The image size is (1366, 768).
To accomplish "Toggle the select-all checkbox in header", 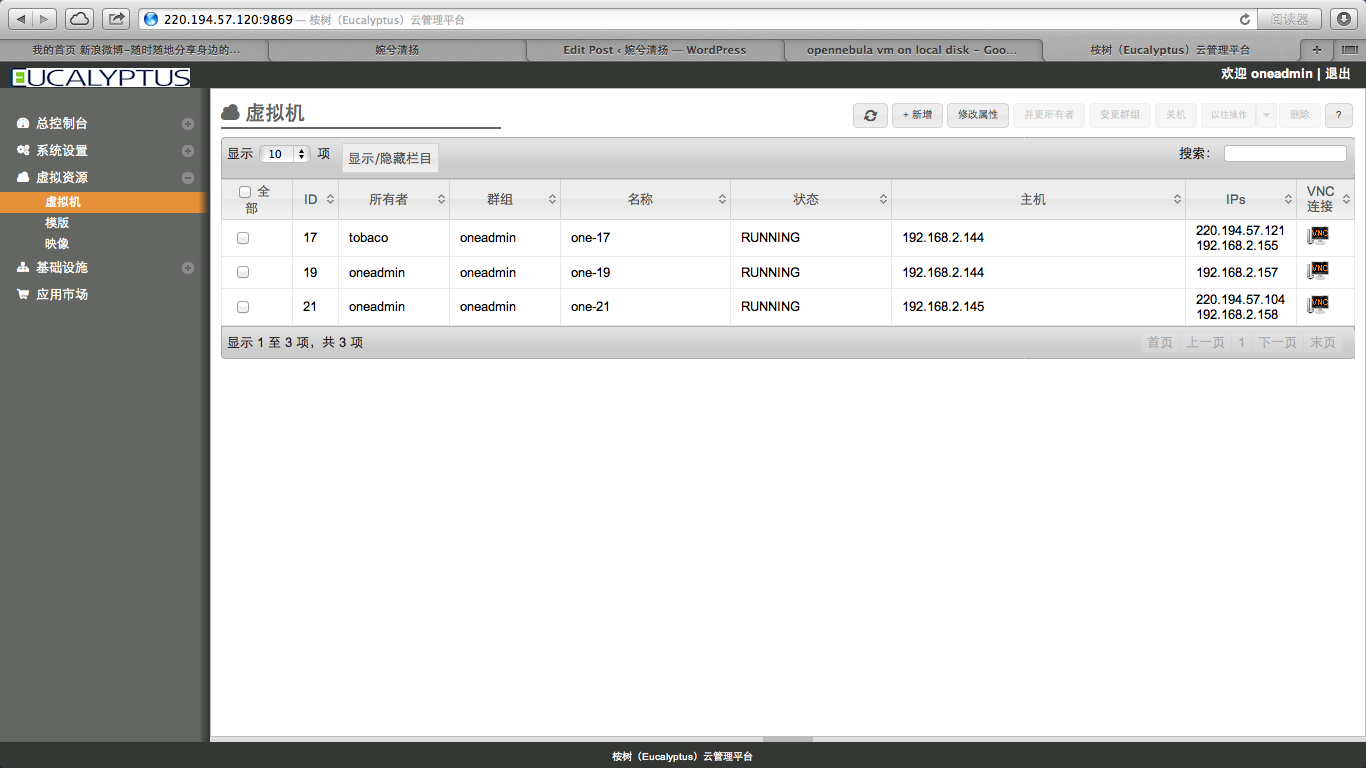I will point(245,192).
